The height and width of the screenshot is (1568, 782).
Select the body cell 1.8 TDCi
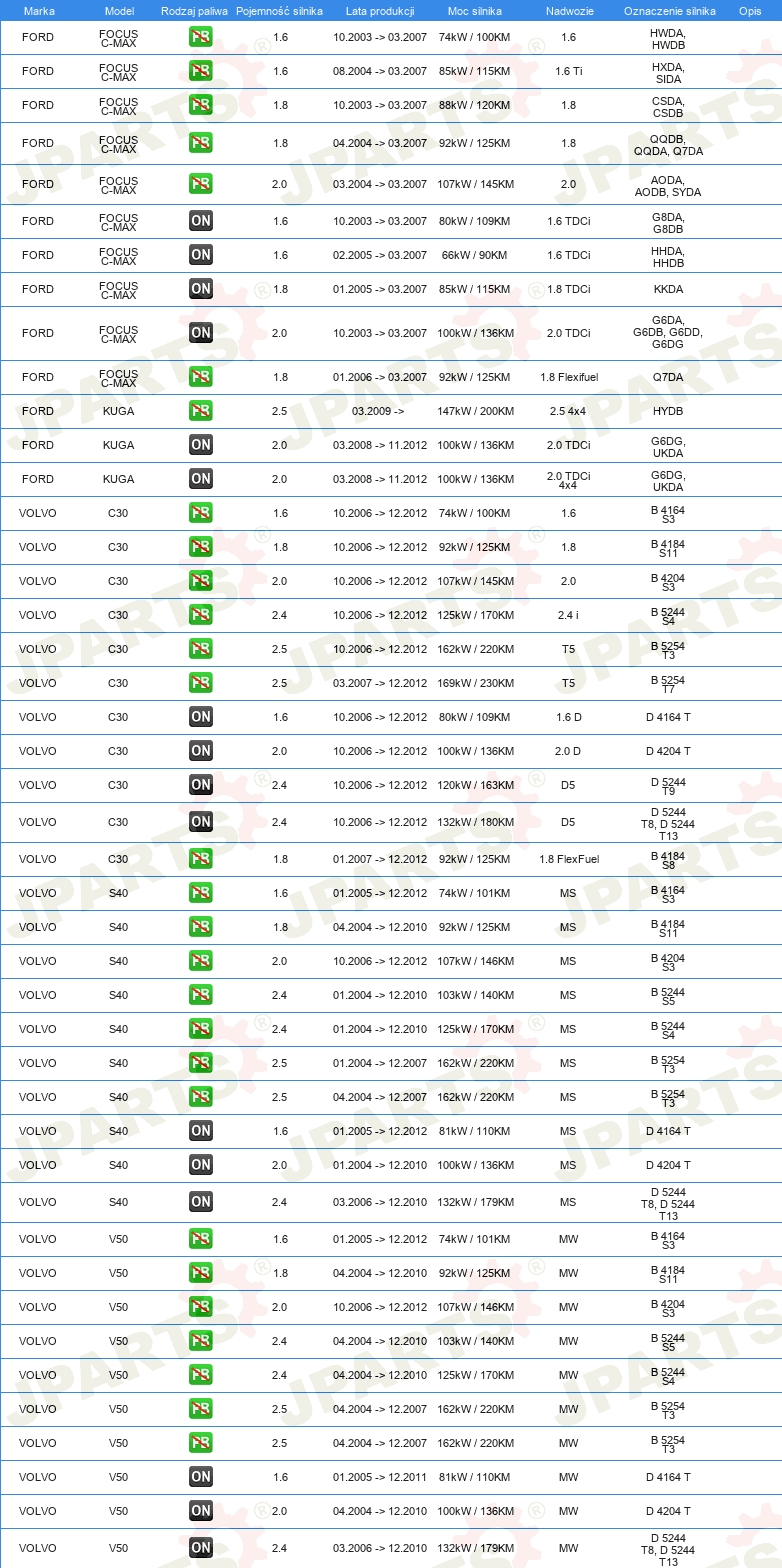tap(568, 290)
